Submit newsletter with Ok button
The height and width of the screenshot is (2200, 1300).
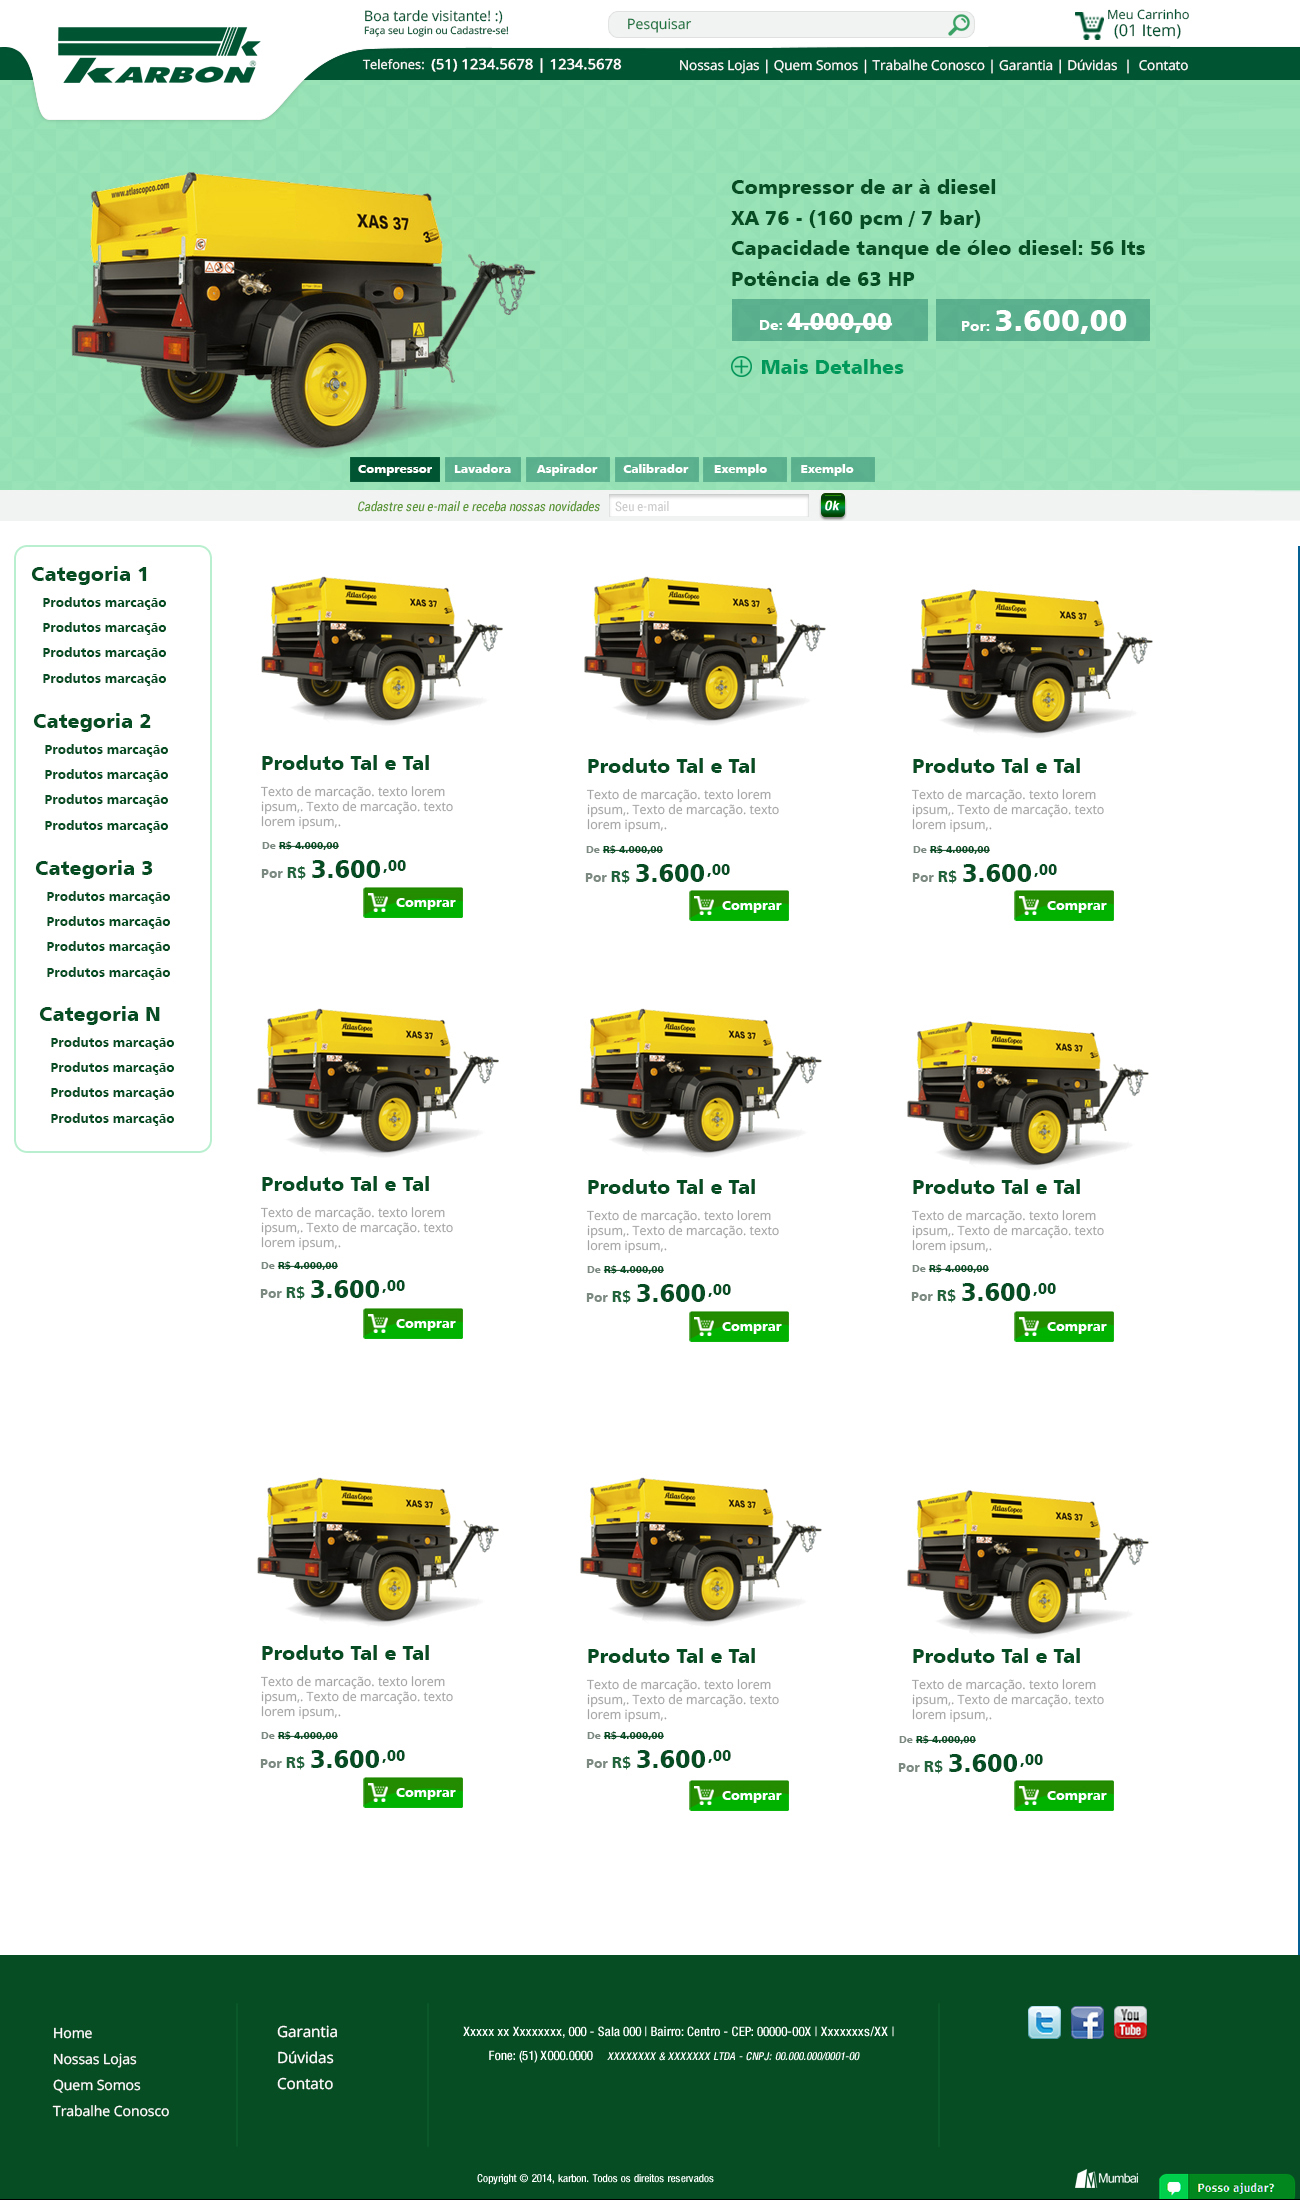point(832,506)
